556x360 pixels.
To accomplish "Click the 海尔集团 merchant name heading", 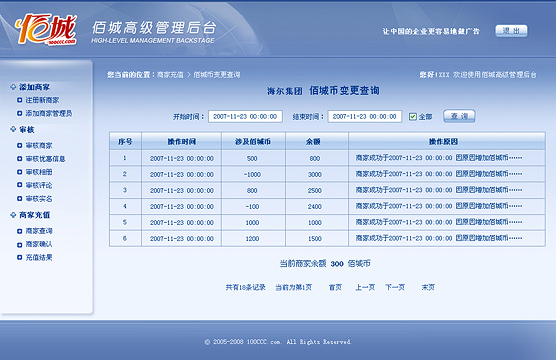I will [285, 91].
